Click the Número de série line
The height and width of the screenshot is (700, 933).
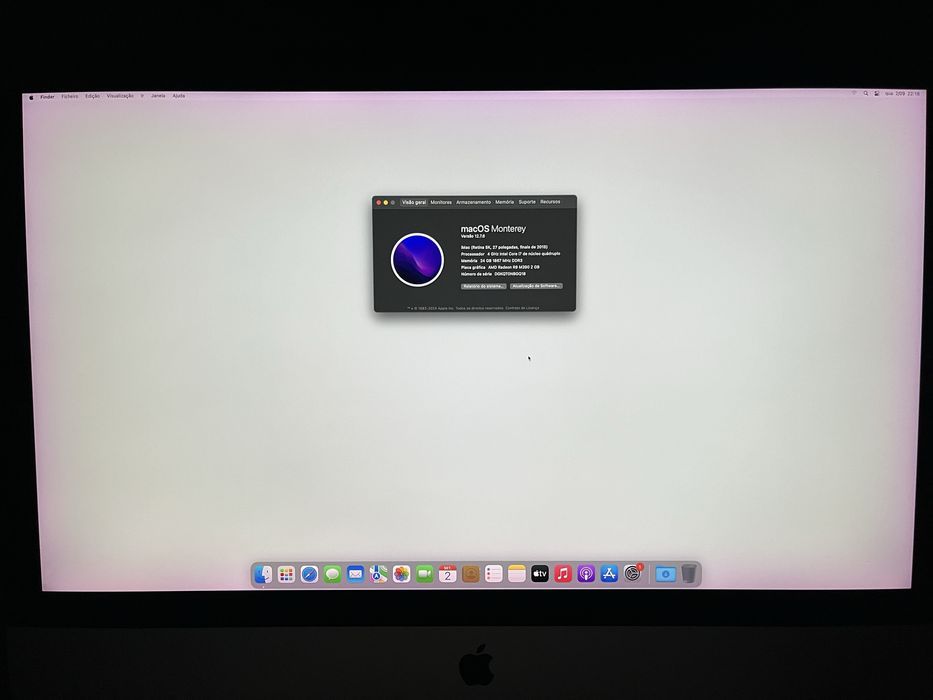[x=493, y=274]
